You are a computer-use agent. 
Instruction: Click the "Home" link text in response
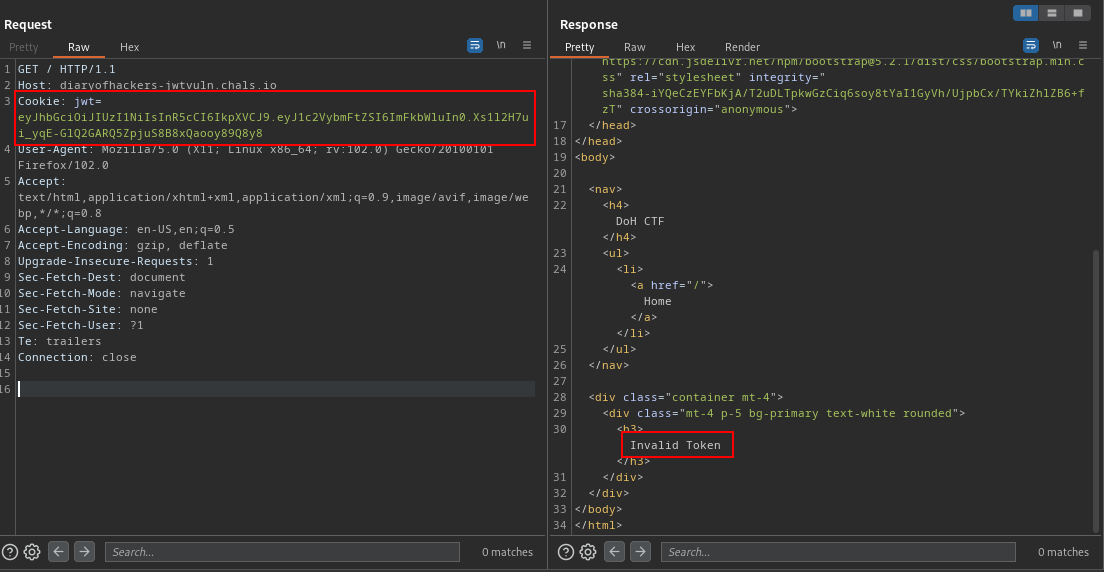(x=658, y=301)
